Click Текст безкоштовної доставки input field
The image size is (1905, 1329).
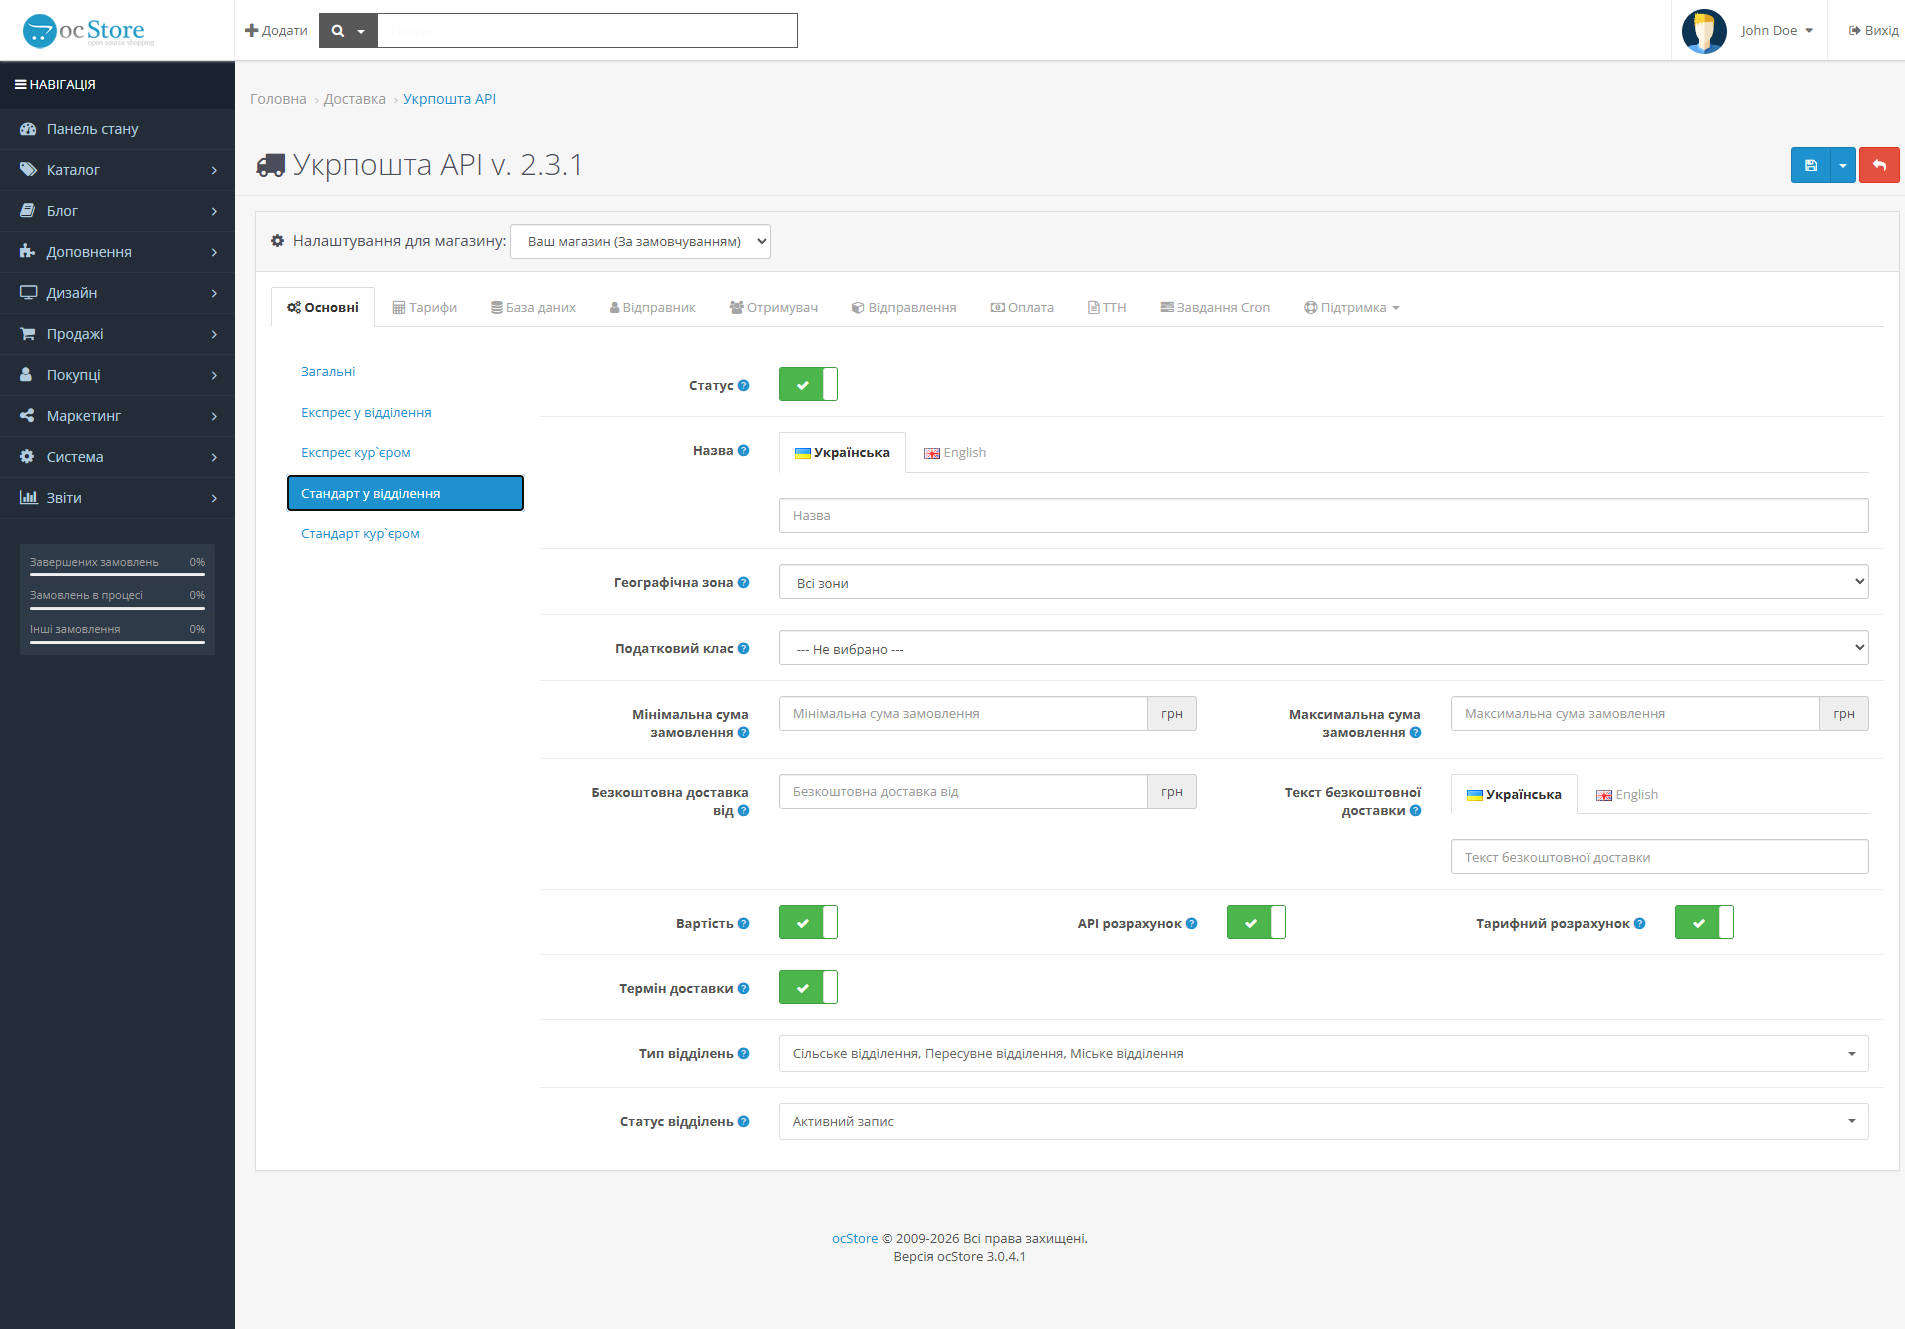click(1659, 857)
